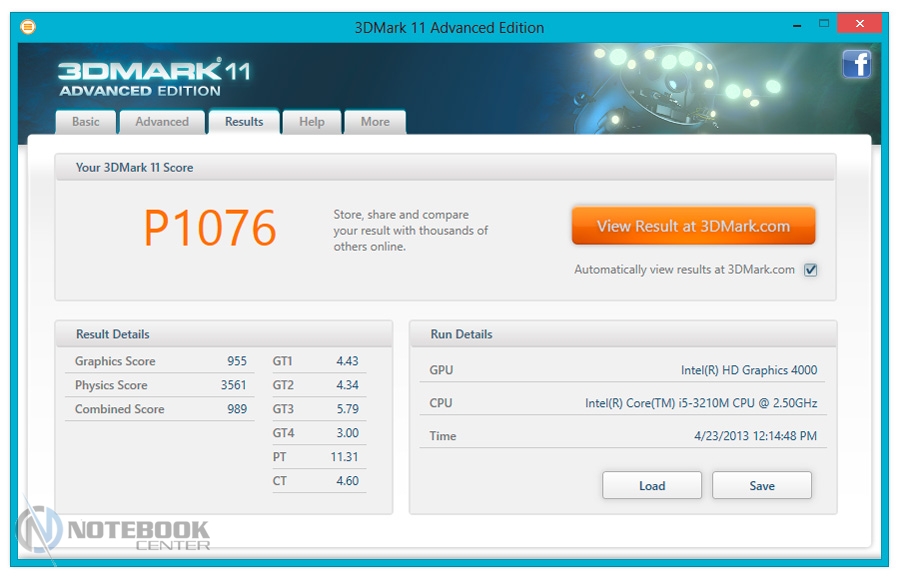Untick Automatically view results at 3DMark.com
This screenshot has width=900, height=577.
click(x=811, y=270)
